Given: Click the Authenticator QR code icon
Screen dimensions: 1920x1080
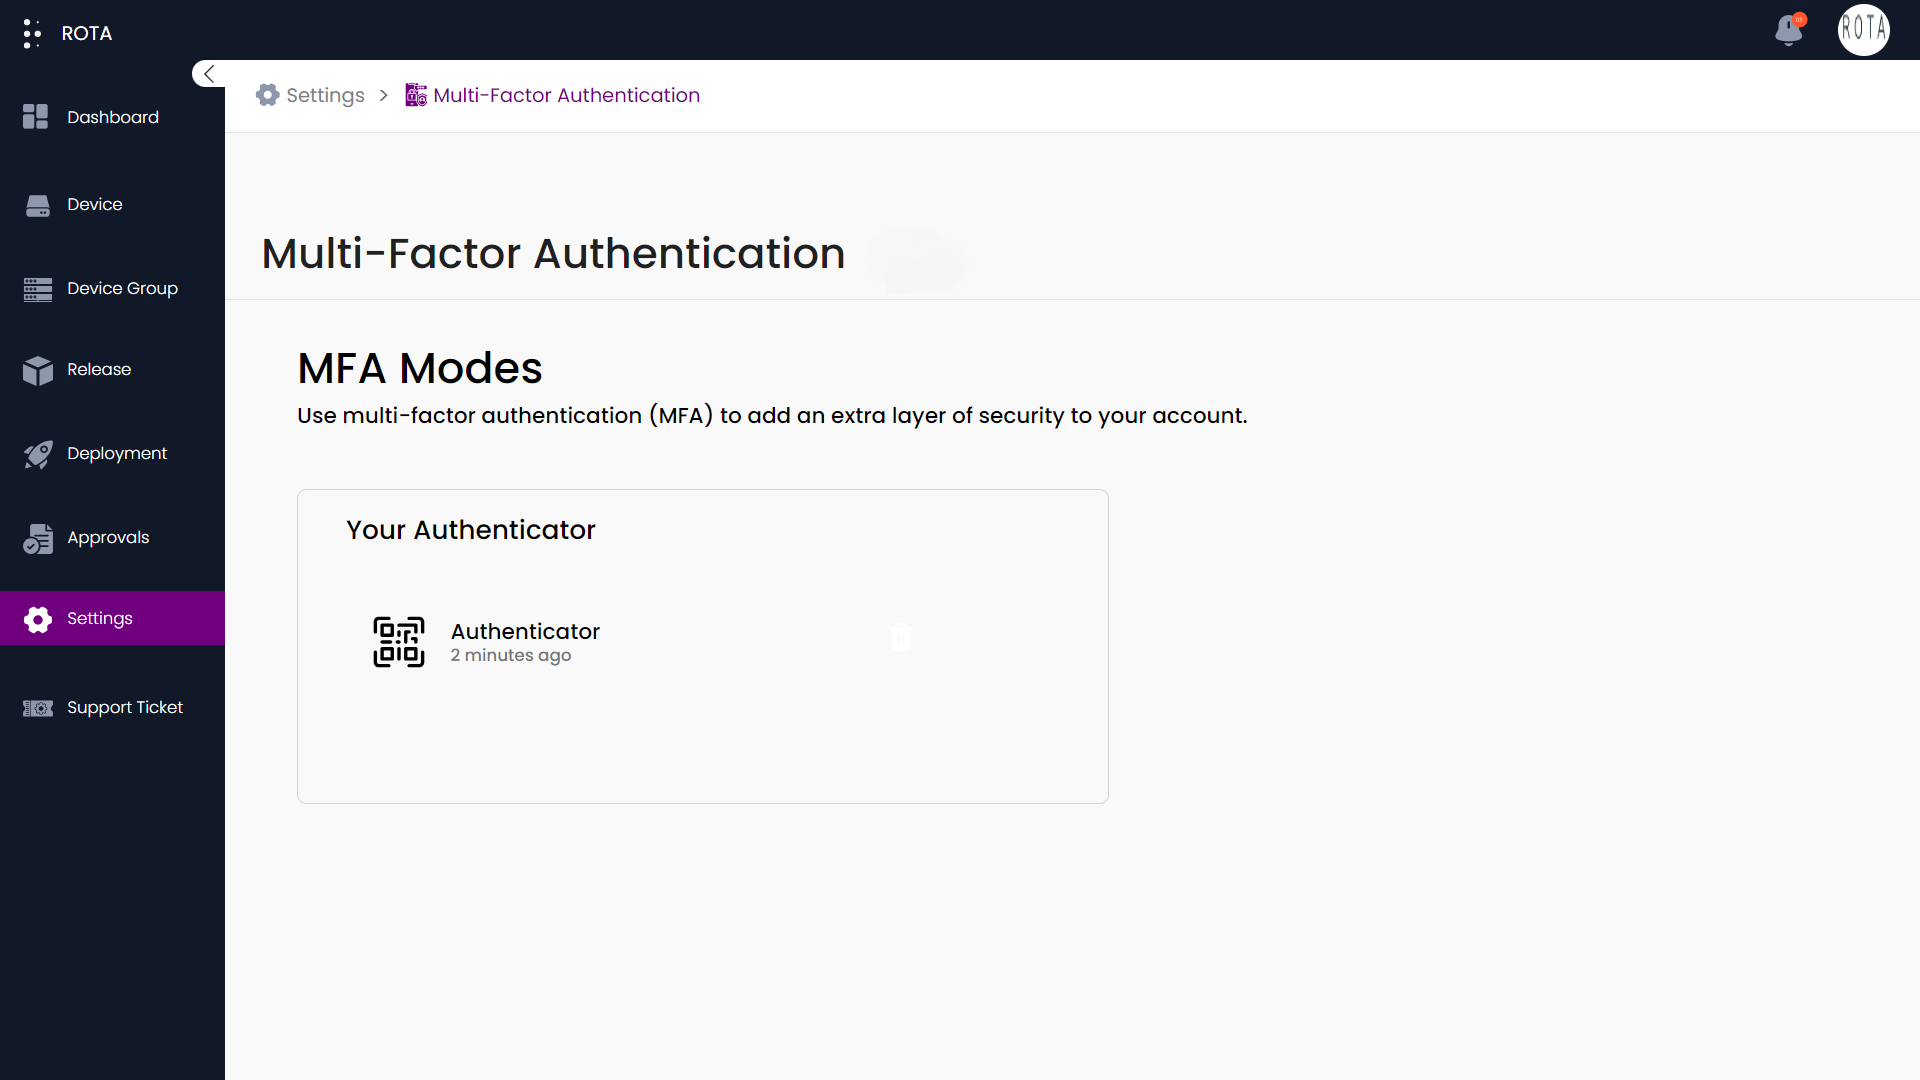Looking at the screenshot, I should [399, 642].
